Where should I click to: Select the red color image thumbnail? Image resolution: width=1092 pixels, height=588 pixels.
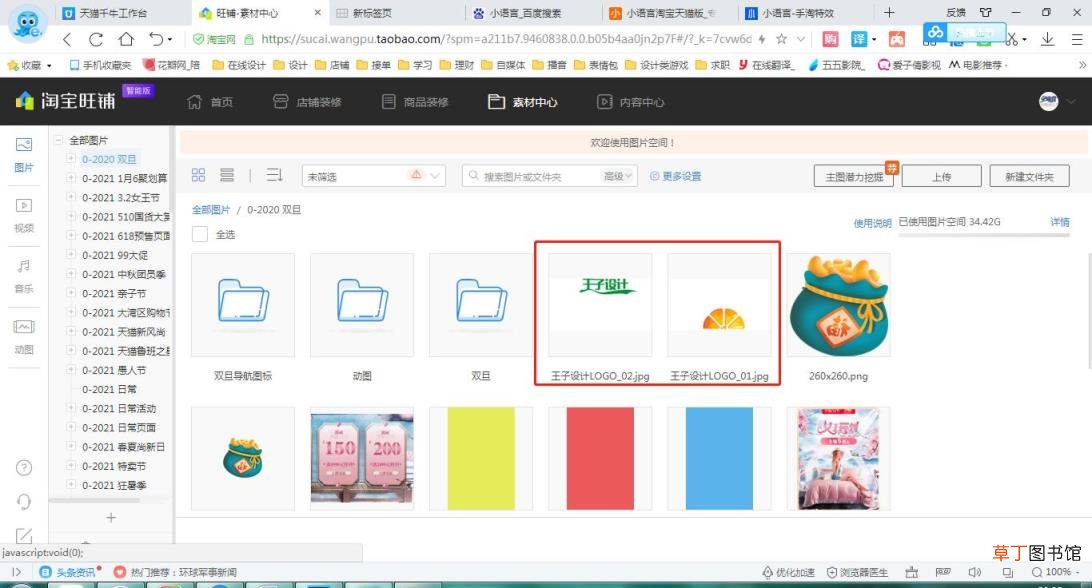click(x=600, y=458)
